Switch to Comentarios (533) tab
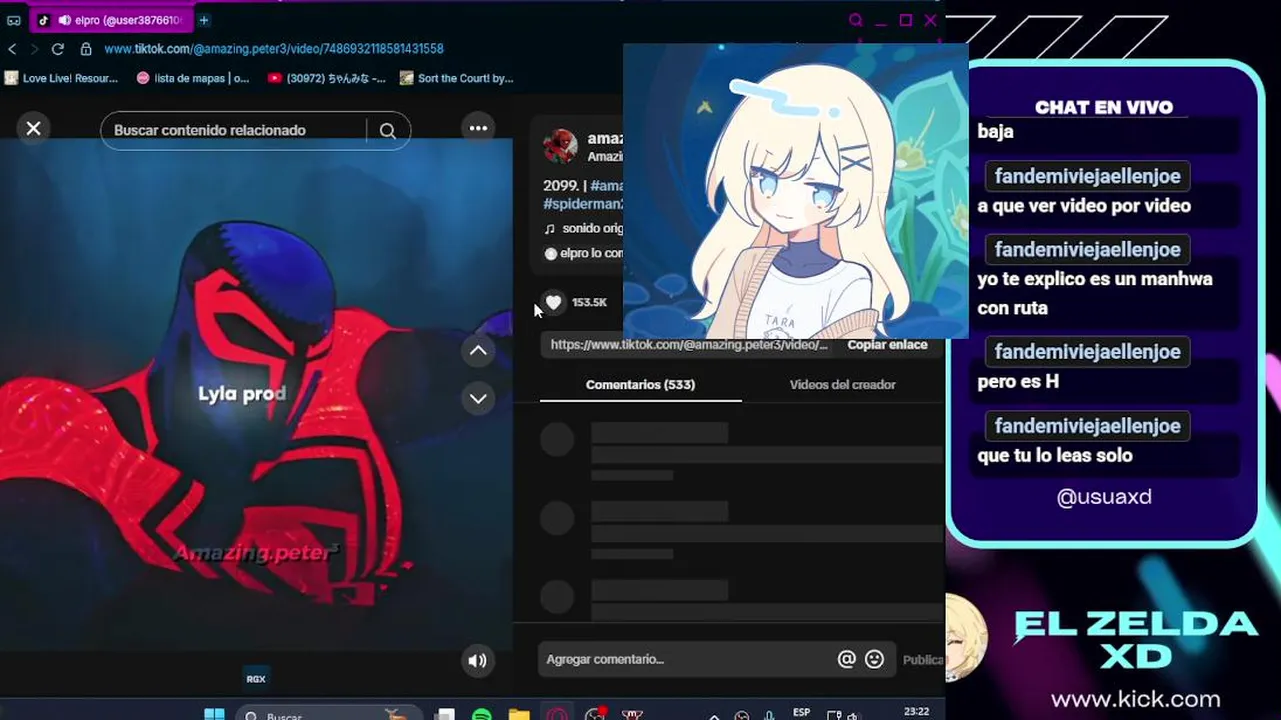This screenshot has height=720, width=1281. pyautogui.click(x=640, y=384)
